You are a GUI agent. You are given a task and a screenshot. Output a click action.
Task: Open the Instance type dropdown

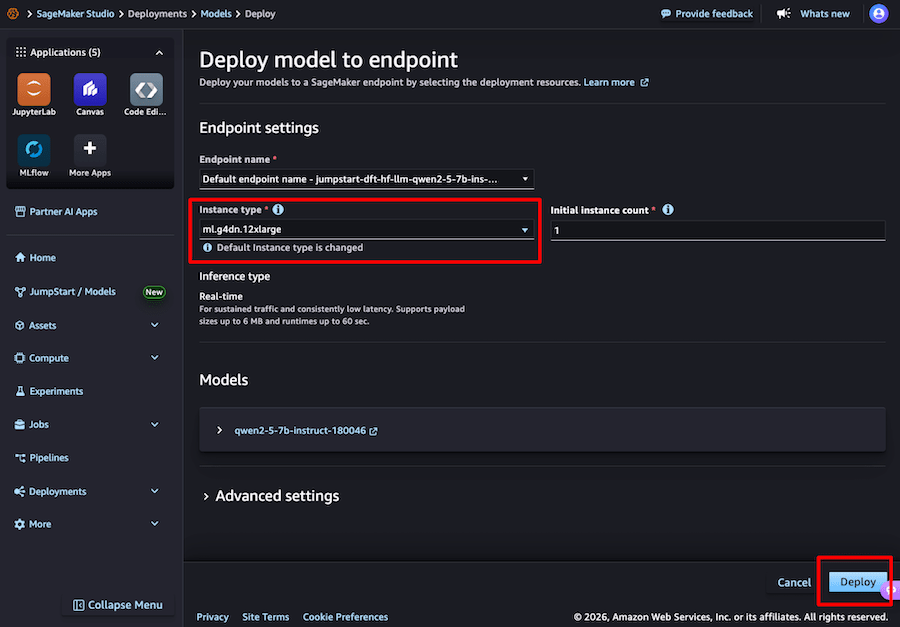click(x=366, y=229)
